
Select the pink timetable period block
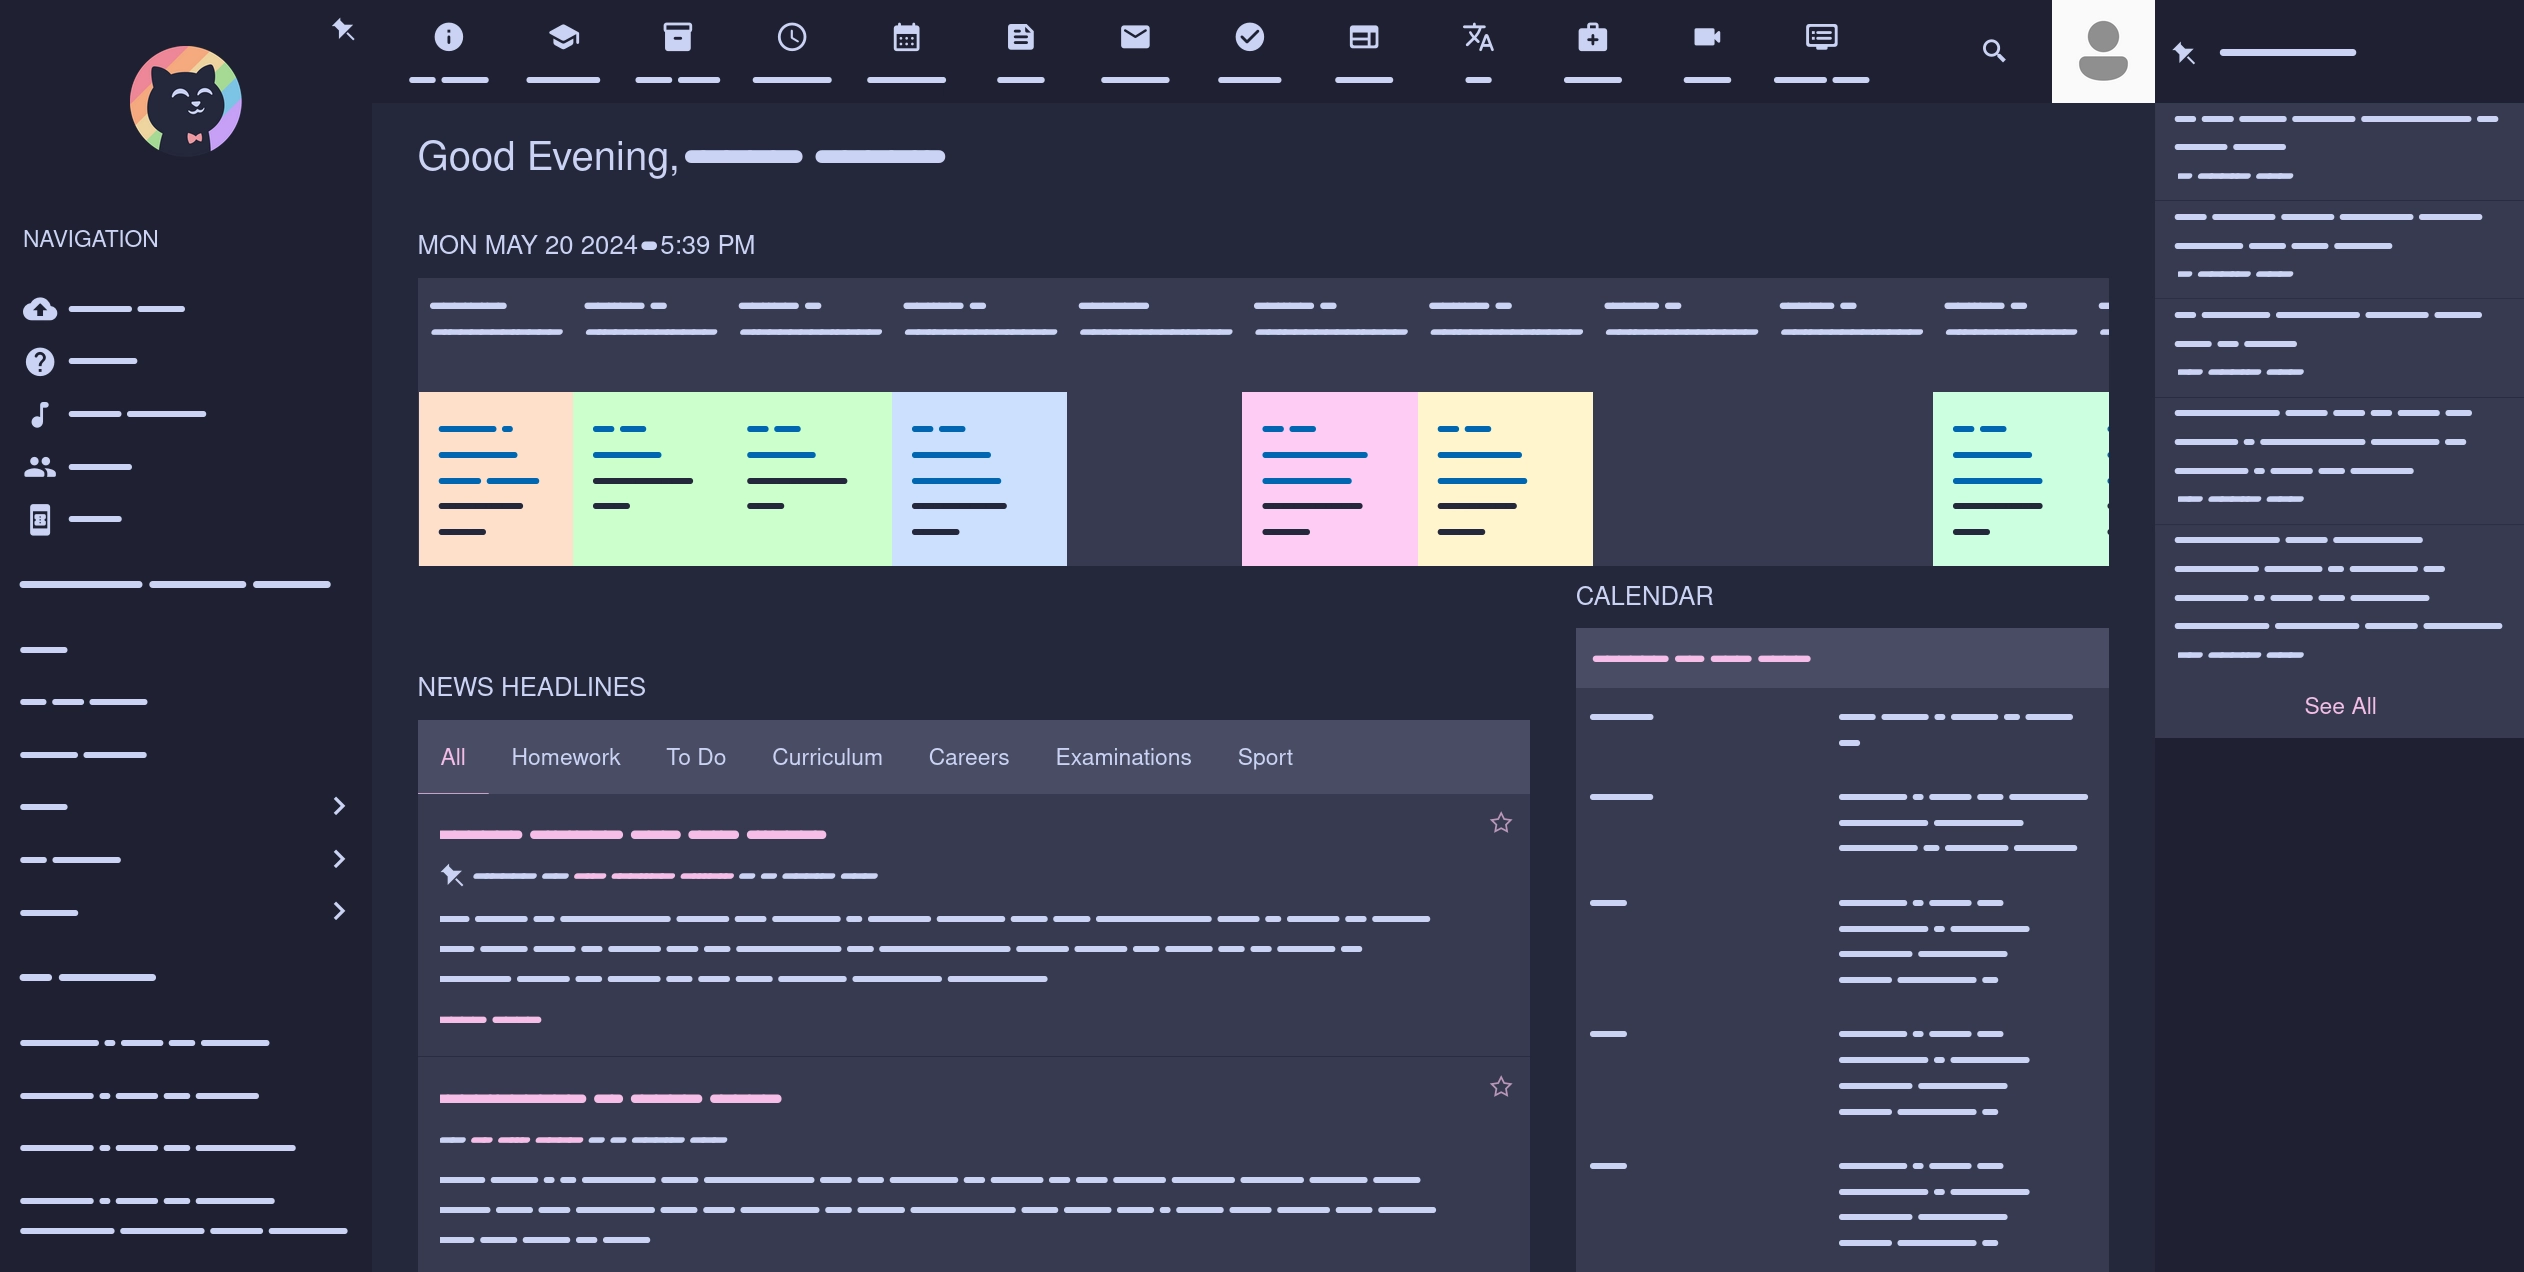click(1328, 479)
